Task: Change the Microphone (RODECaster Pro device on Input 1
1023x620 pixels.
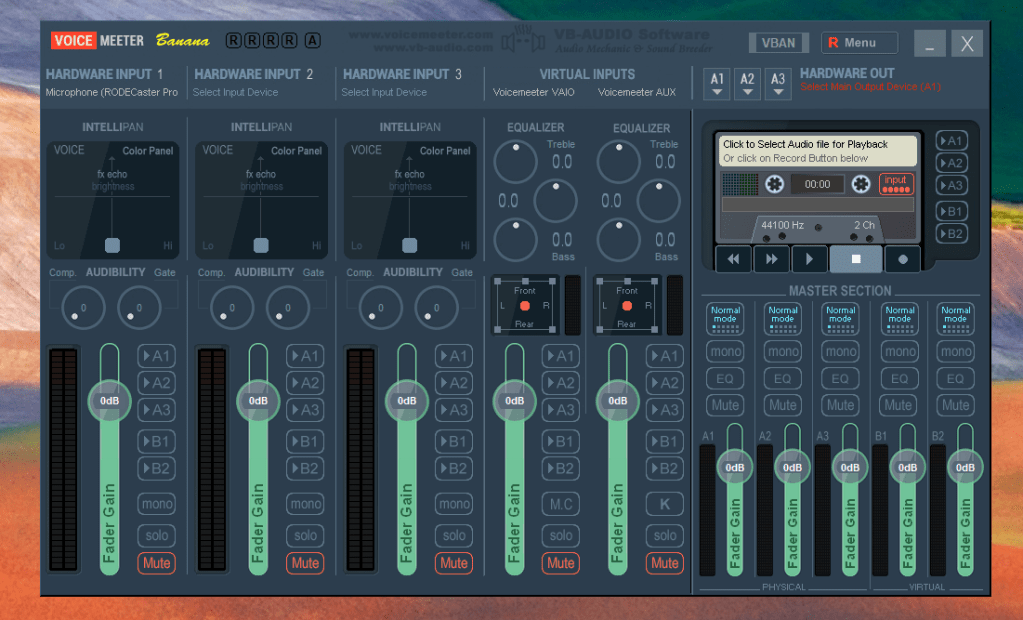Action: coord(112,92)
